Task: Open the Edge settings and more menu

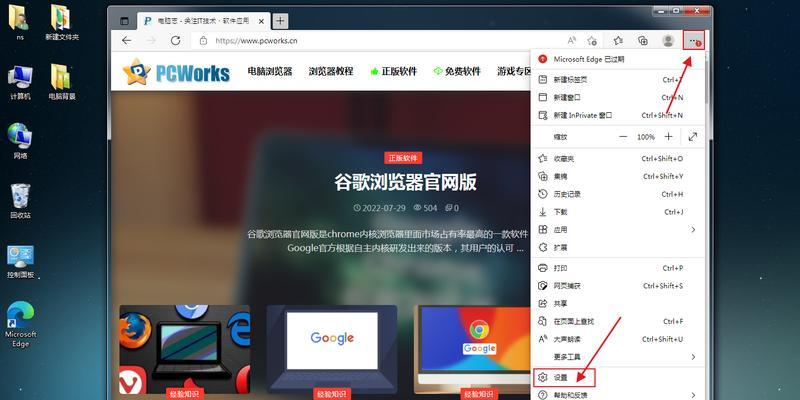Action: [x=693, y=40]
